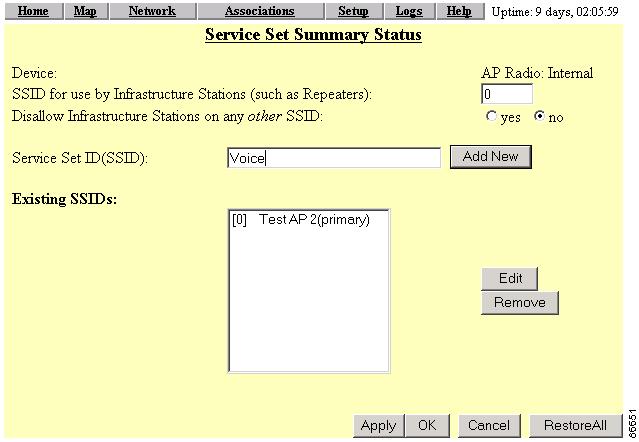Go to the Map tab
The width and height of the screenshot is (639, 442).
pos(85,11)
